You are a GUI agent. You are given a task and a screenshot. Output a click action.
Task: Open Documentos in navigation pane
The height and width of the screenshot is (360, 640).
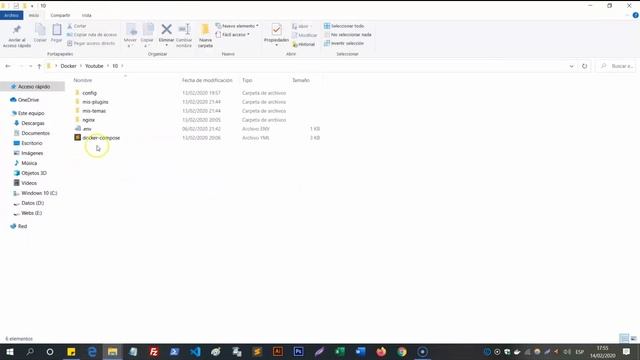(36, 133)
